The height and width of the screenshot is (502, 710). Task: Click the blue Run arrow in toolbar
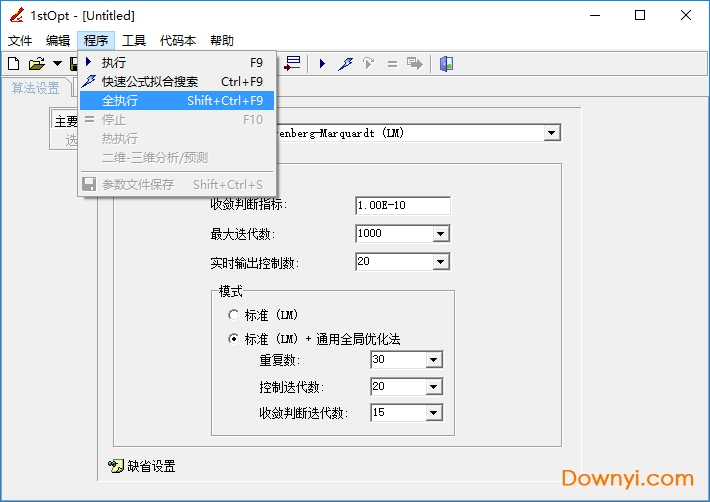pos(322,63)
